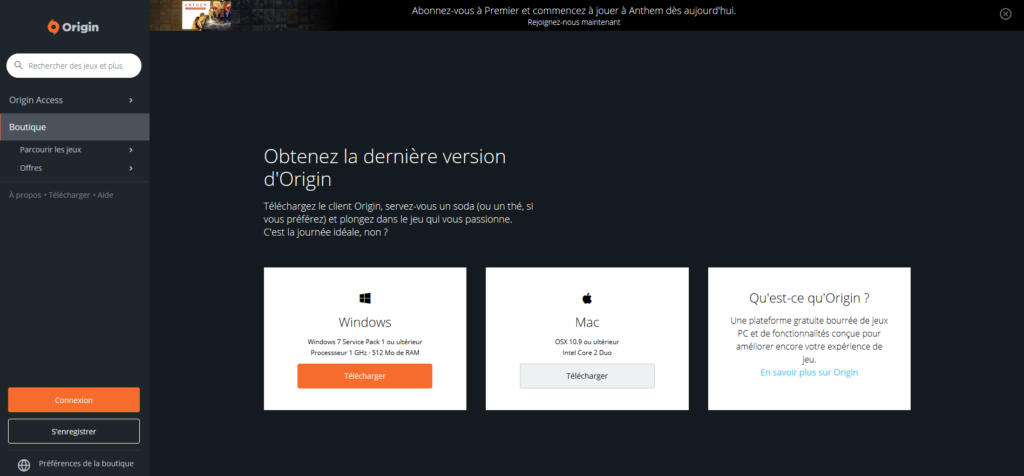Open the Offres submenu item
1024x476 pixels.
point(74,168)
